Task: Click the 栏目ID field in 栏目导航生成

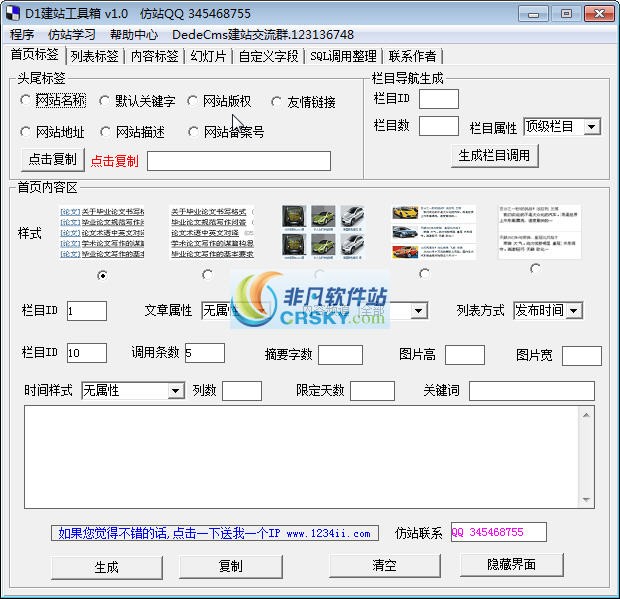Action: (439, 98)
